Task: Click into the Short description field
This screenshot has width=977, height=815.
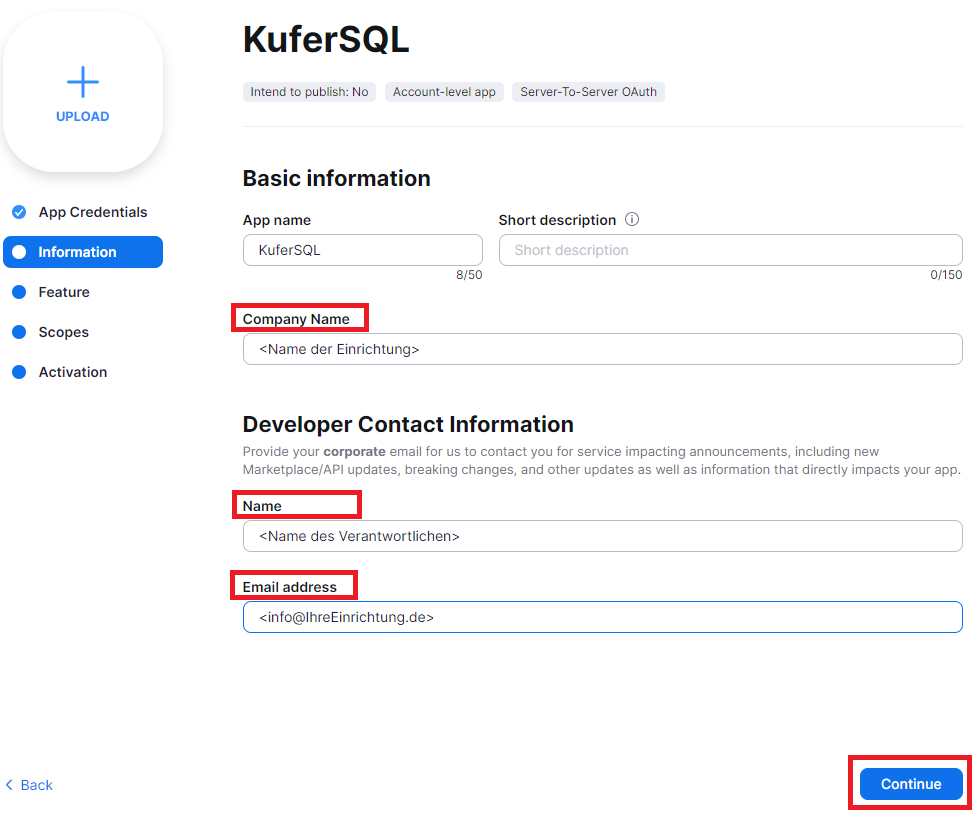Action: (x=730, y=250)
